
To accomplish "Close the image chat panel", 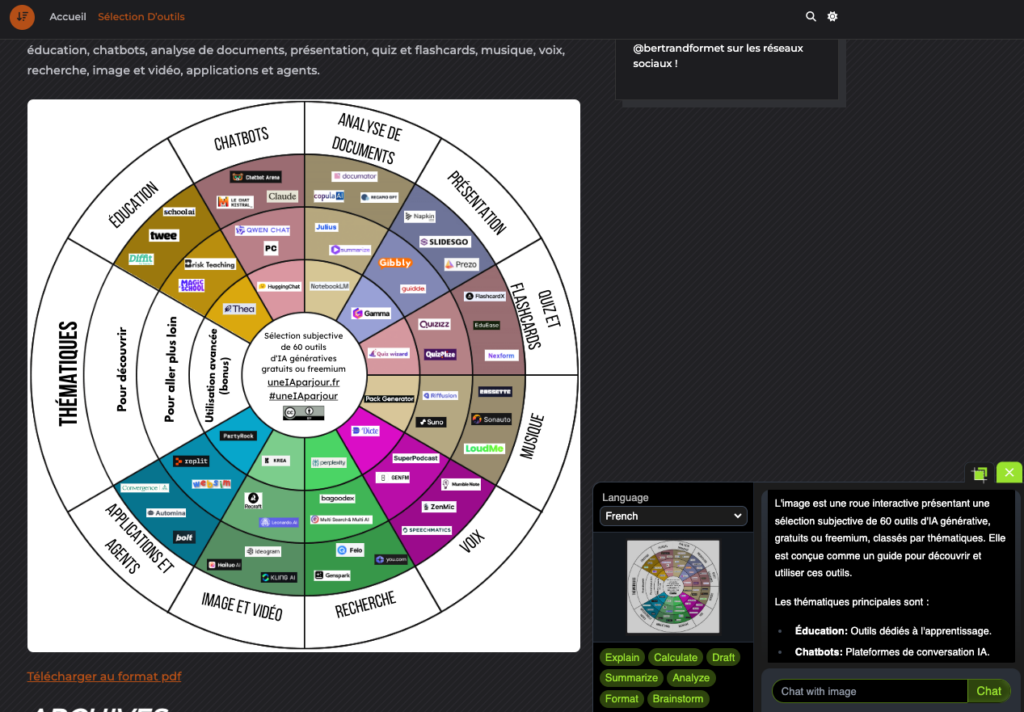I will click(1009, 472).
